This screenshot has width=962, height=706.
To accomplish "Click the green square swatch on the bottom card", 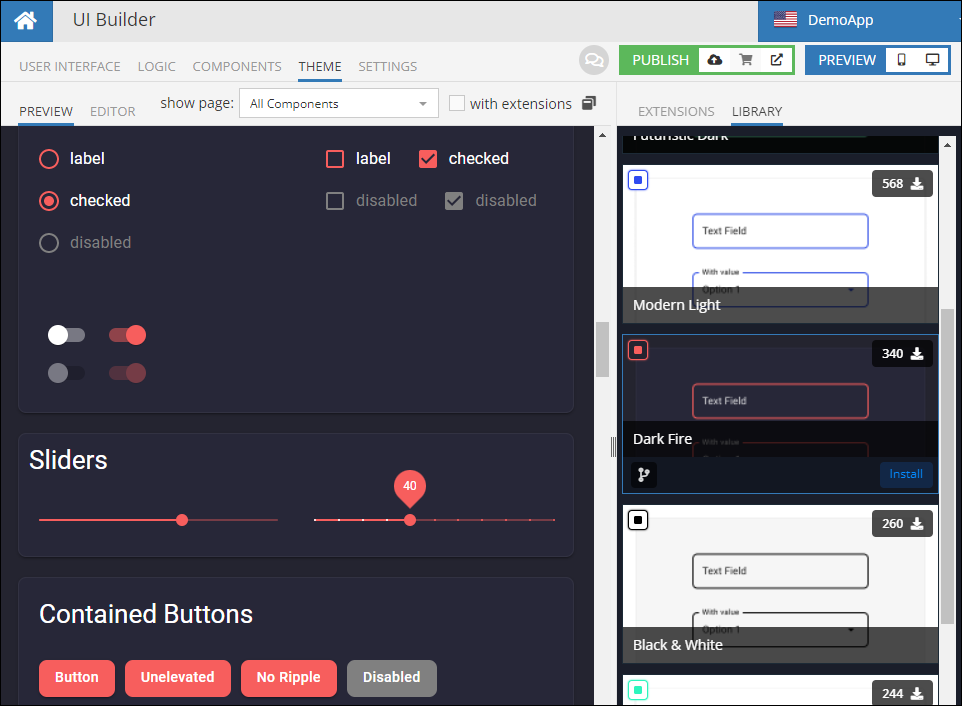I will pos(638,690).
